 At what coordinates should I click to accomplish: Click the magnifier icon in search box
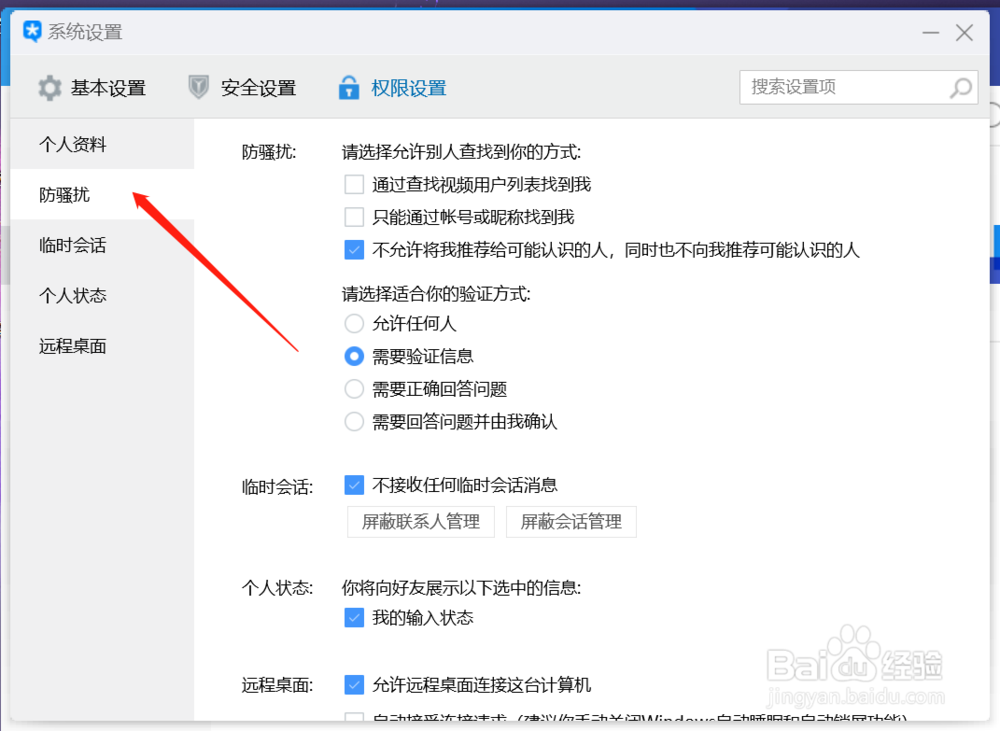[x=960, y=87]
